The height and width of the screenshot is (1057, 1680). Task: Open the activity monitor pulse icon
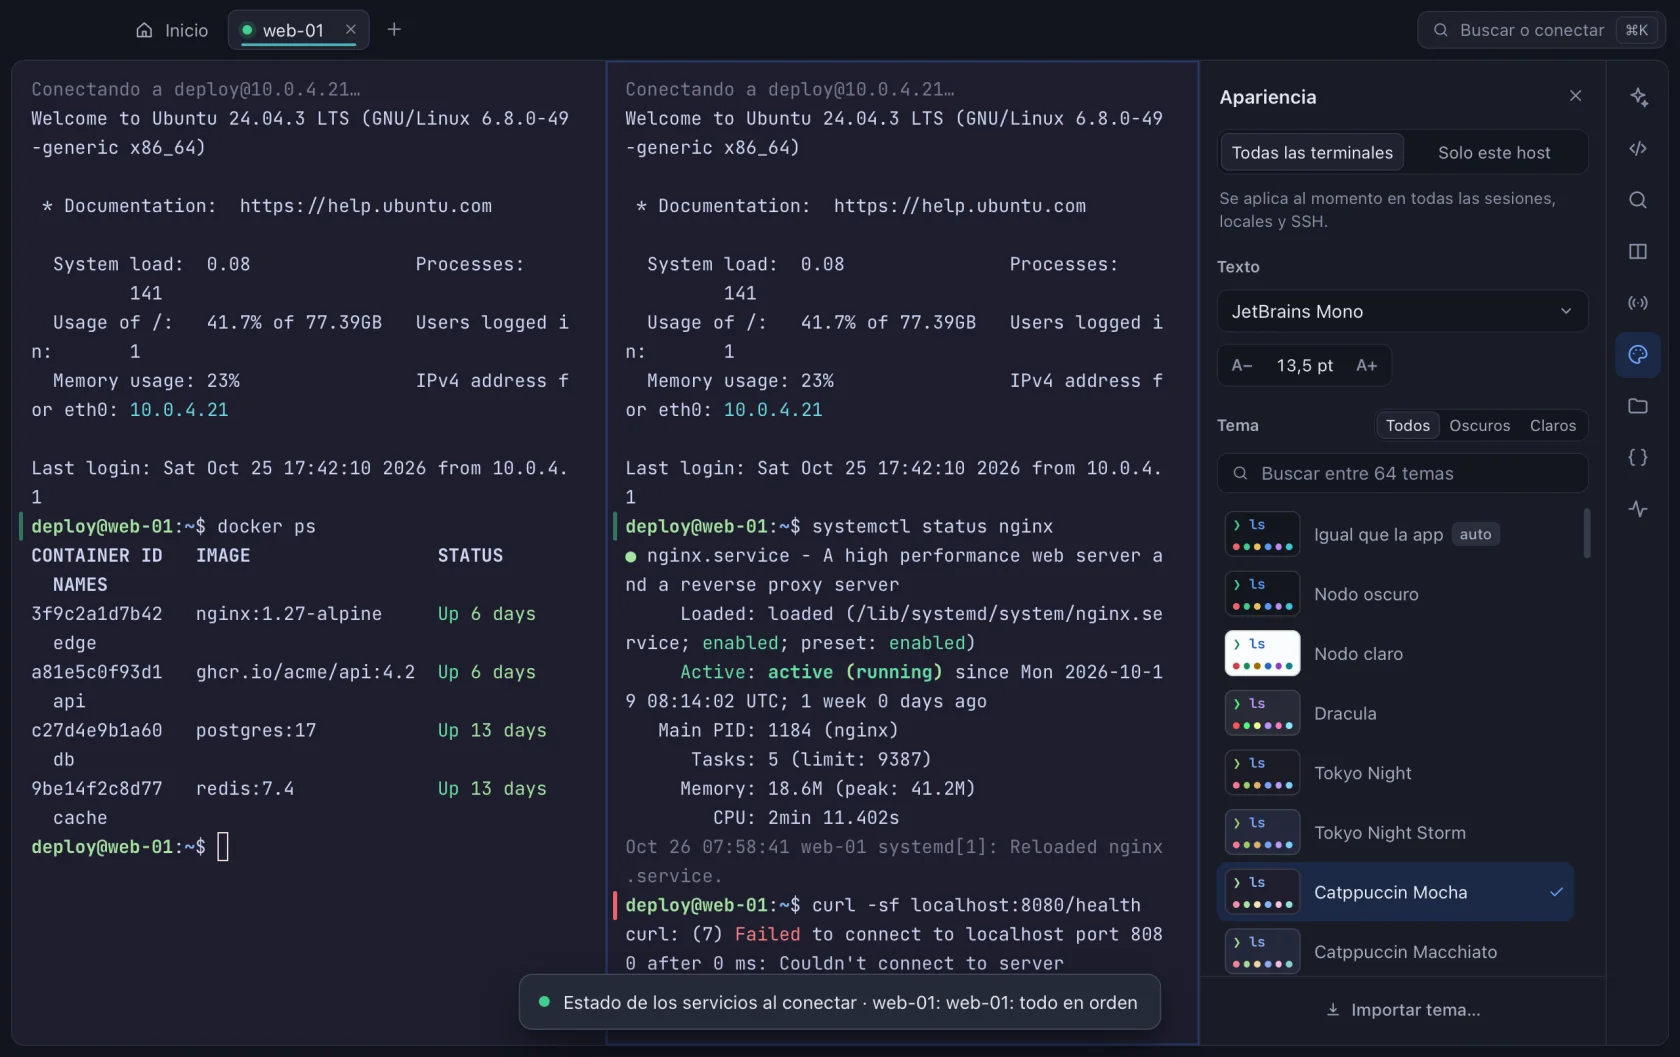click(x=1638, y=509)
